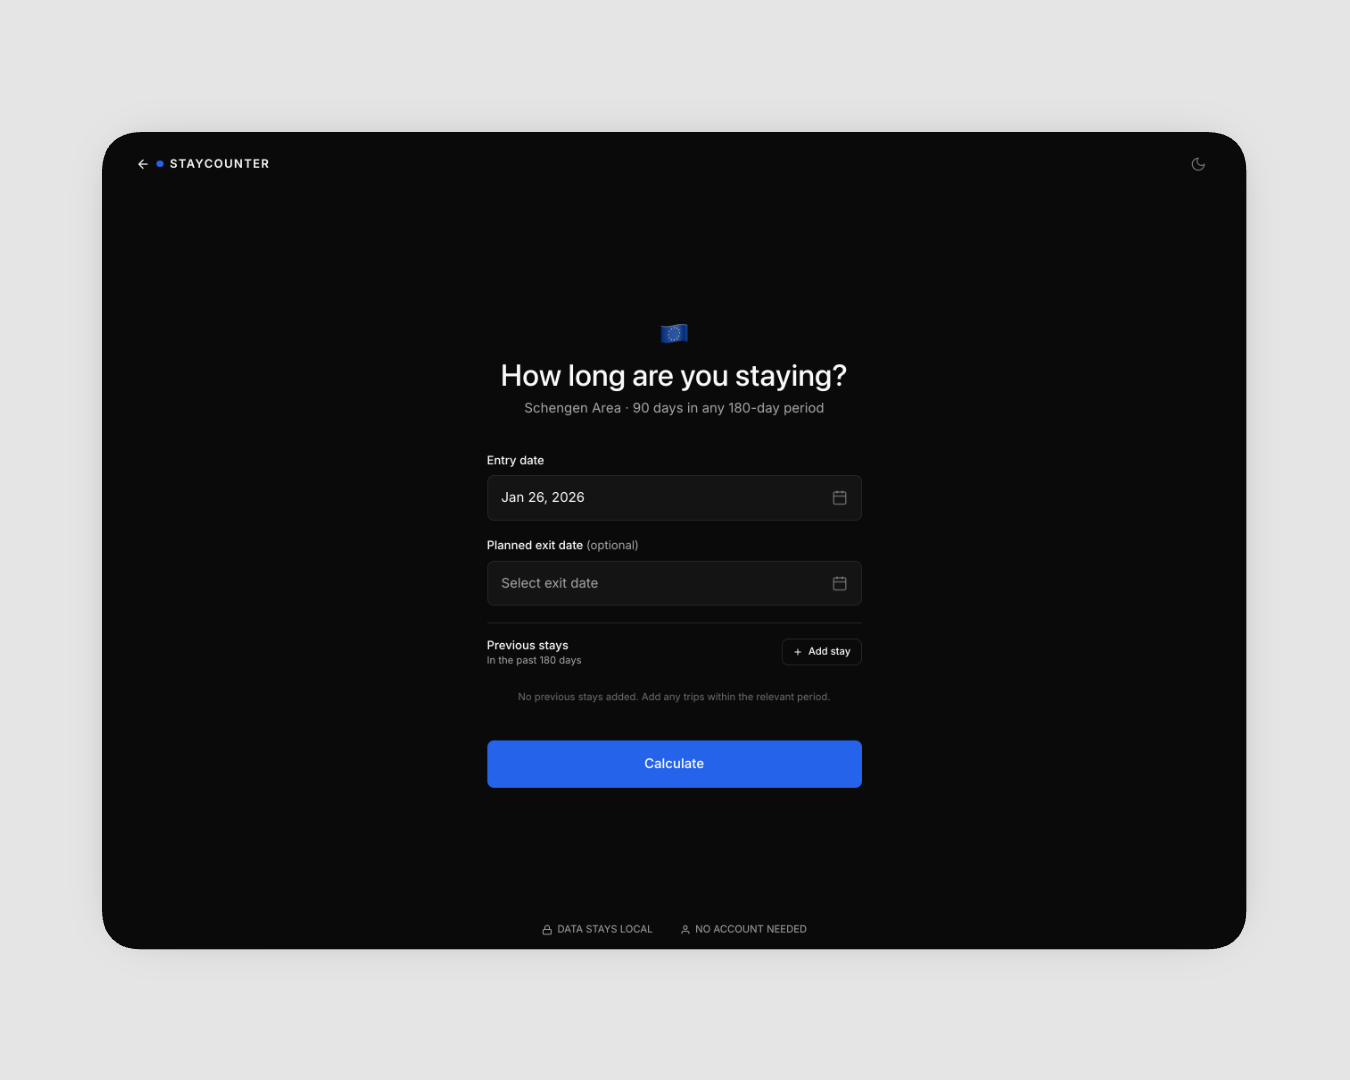Click the Previous stays section heading
The height and width of the screenshot is (1080, 1350).
527,645
